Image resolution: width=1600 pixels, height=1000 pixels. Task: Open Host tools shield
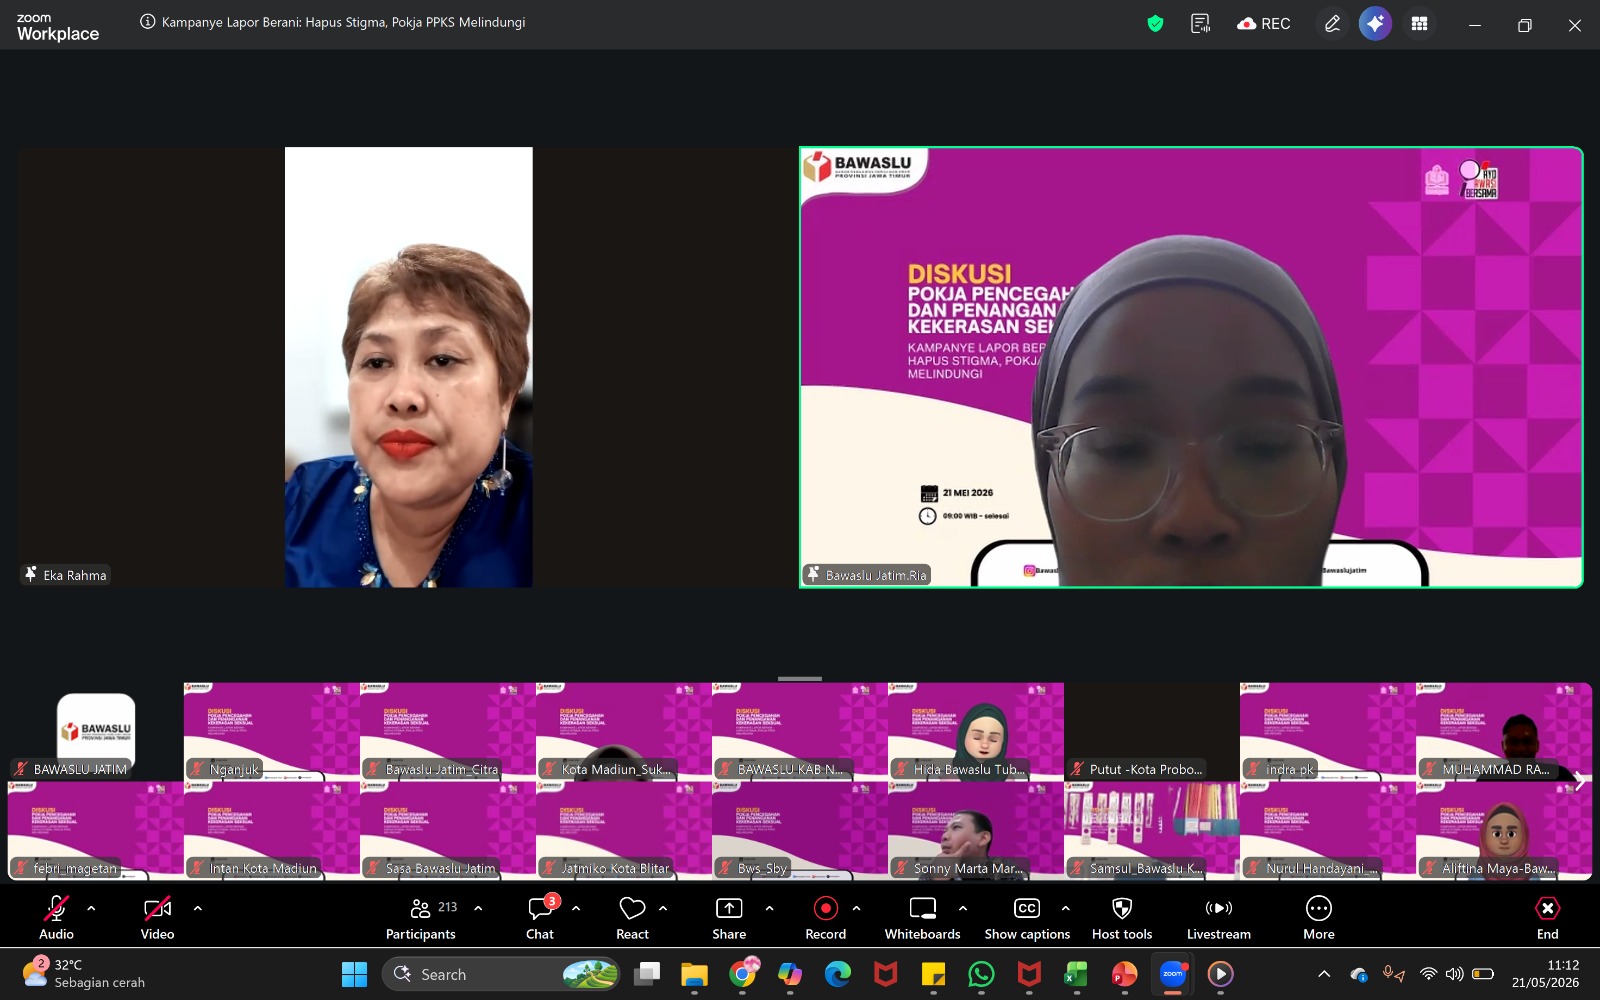pyautogui.click(x=1122, y=918)
